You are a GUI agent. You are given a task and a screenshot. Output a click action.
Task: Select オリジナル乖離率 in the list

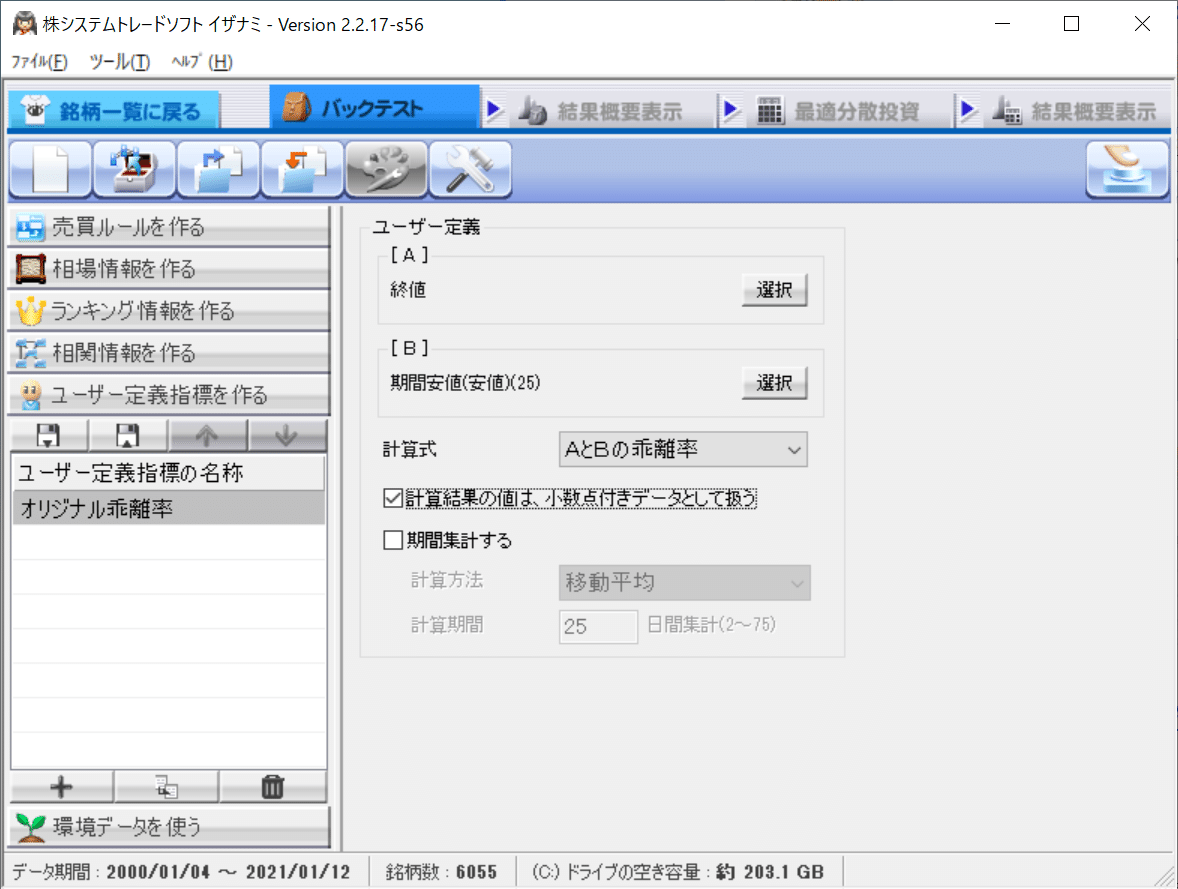coord(168,509)
